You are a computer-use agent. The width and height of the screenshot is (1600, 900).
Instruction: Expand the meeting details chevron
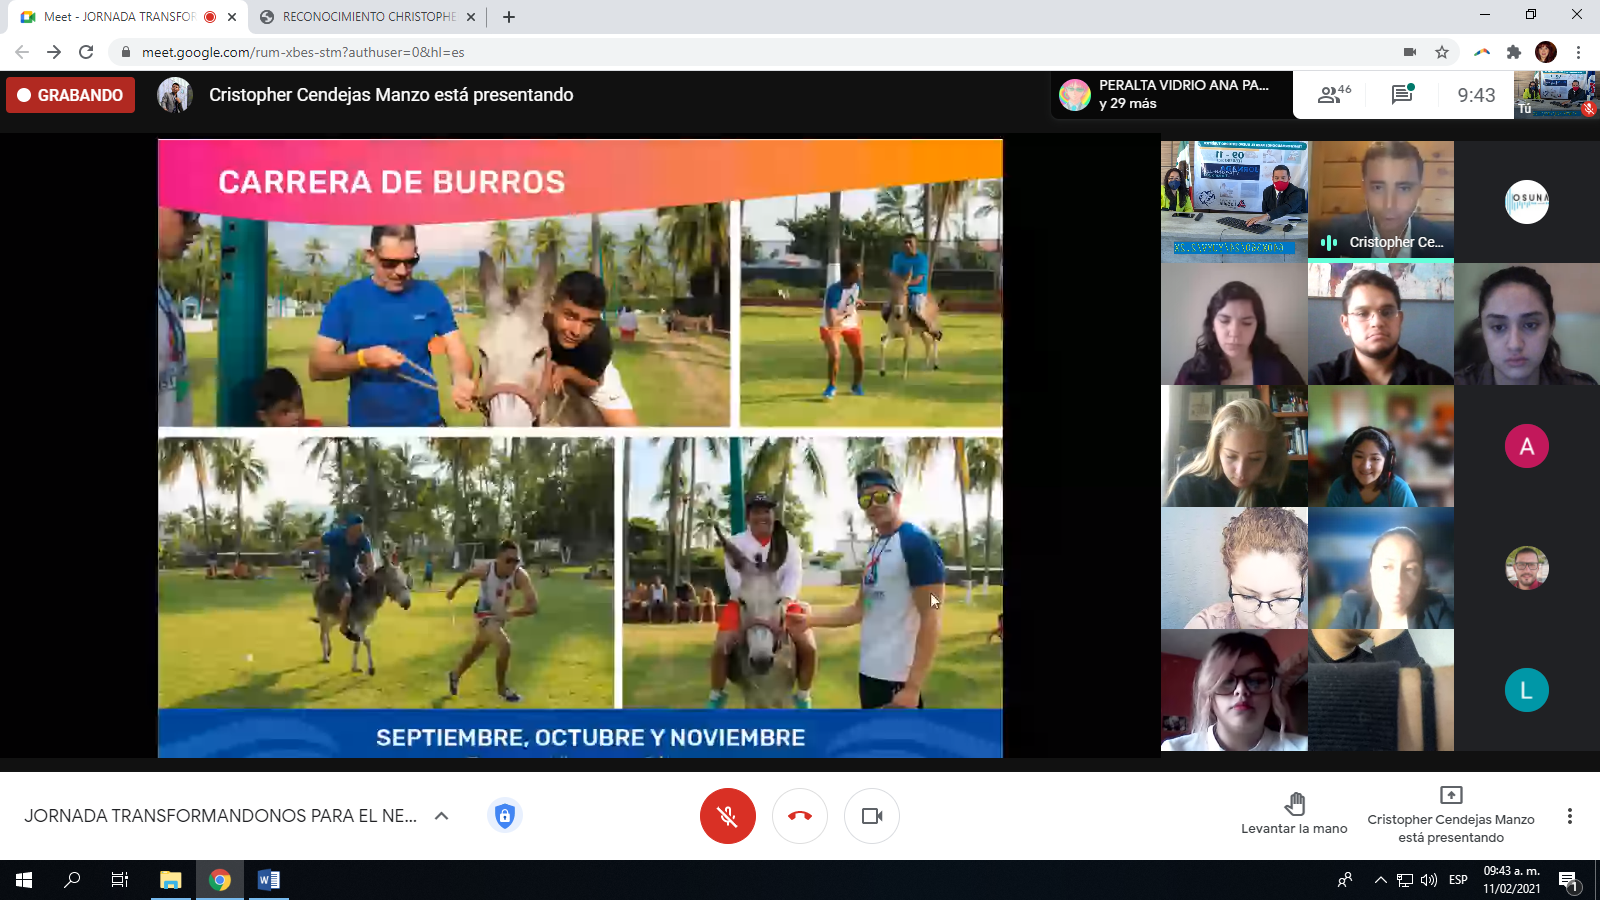point(441,816)
